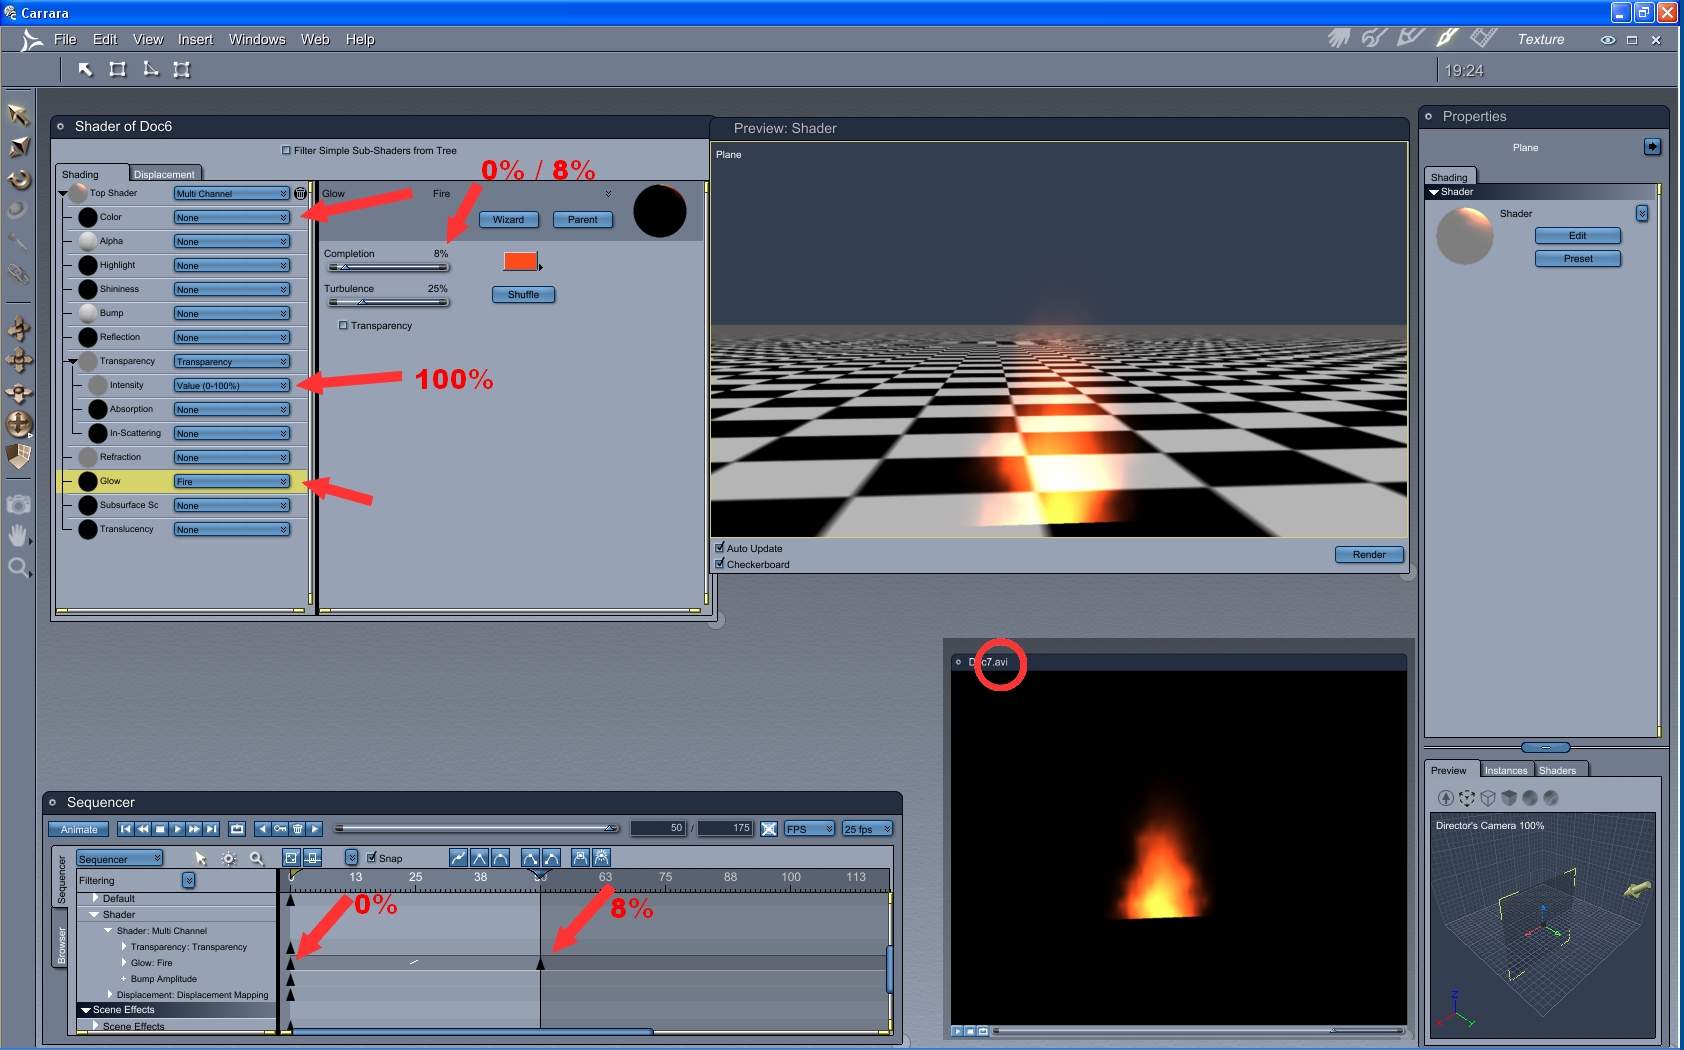Enable the Transparency checkbox under Turbulence
Image resolution: width=1684 pixels, height=1050 pixels.
point(343,326)
